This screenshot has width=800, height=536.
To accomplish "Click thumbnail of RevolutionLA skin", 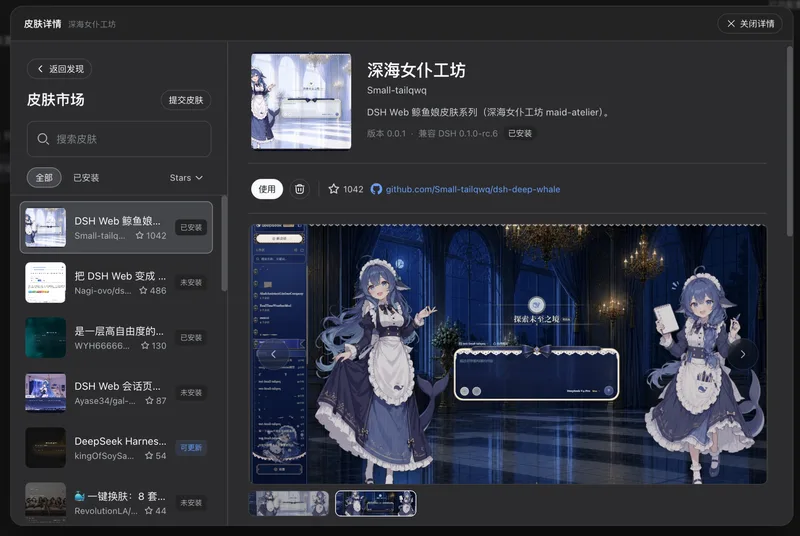I will tap(45, 502).
